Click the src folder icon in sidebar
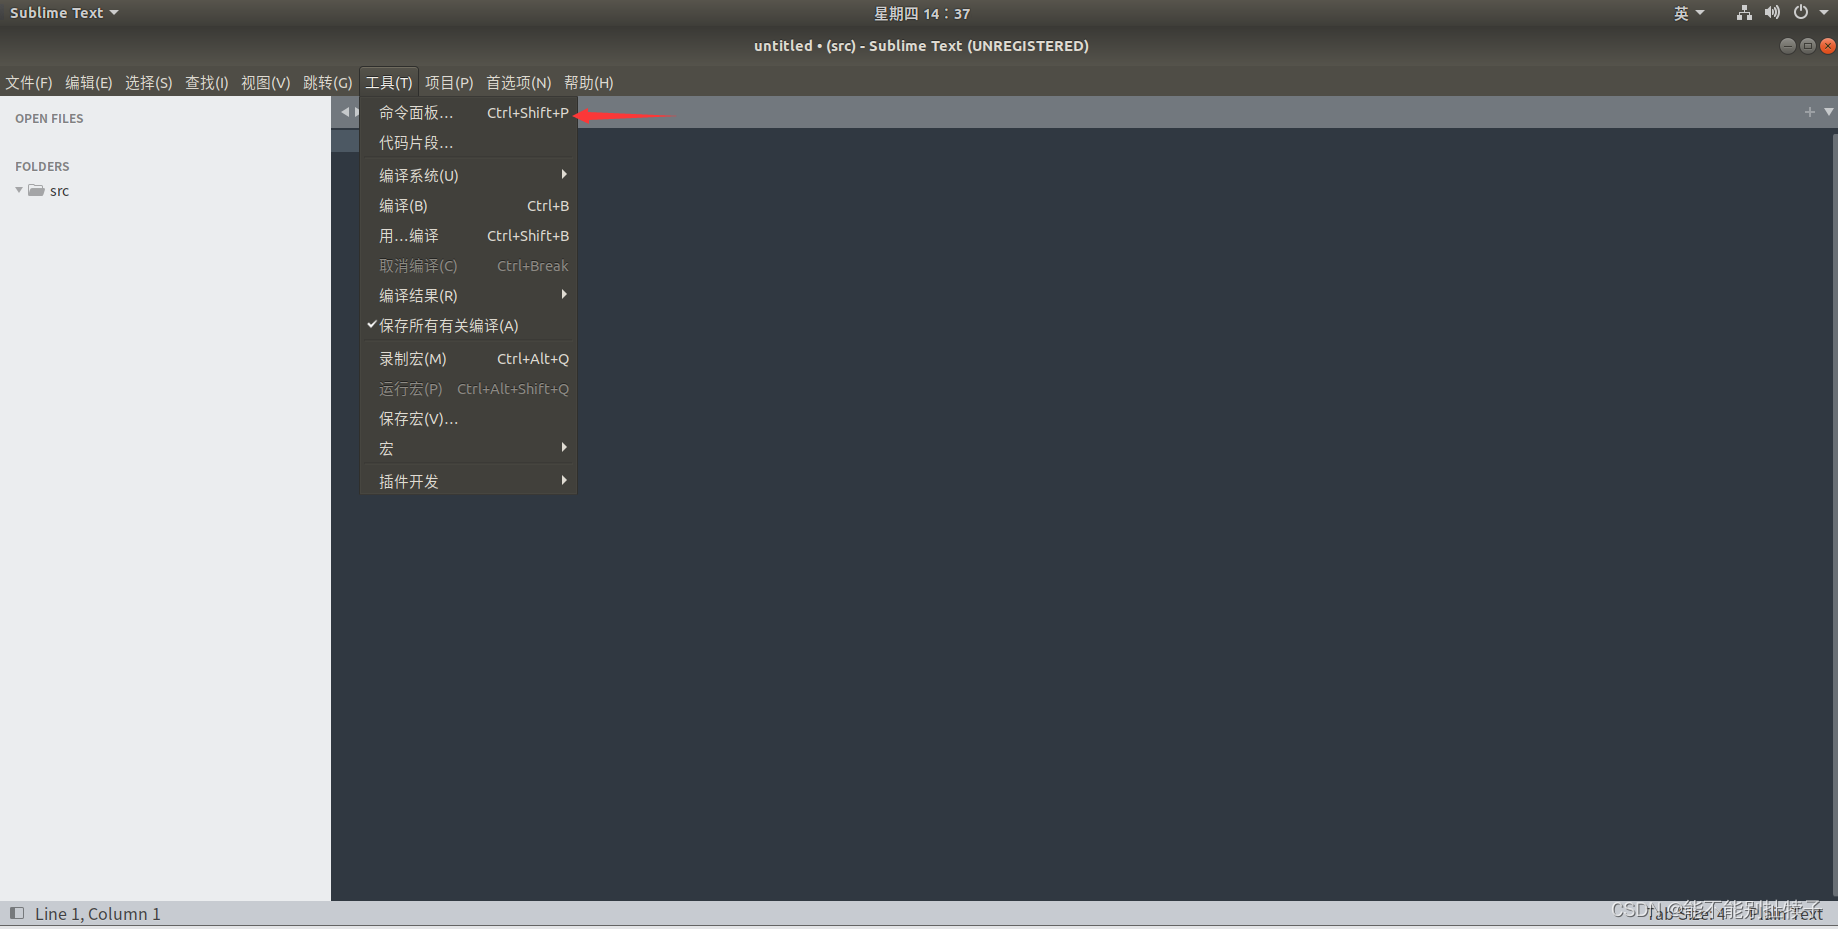Image resolution: width=1838 pixels, height=929 pixels. coord(35,190)
